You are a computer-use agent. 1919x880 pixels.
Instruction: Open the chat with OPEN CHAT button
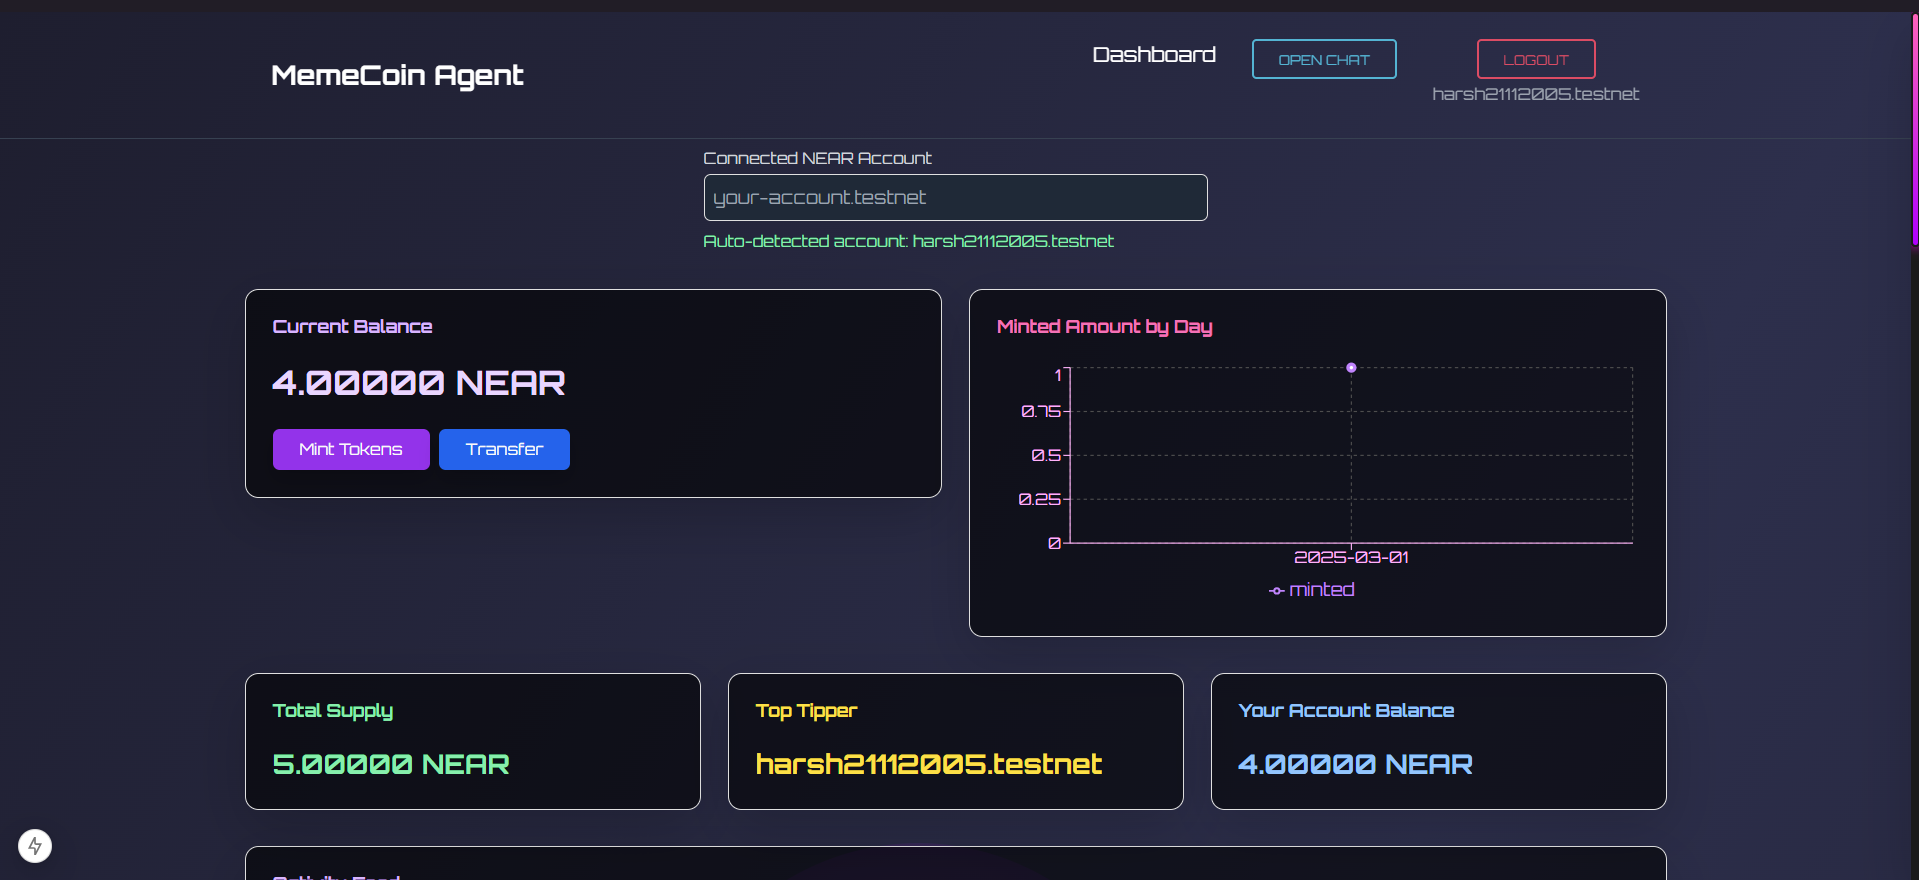point(1324,59)
